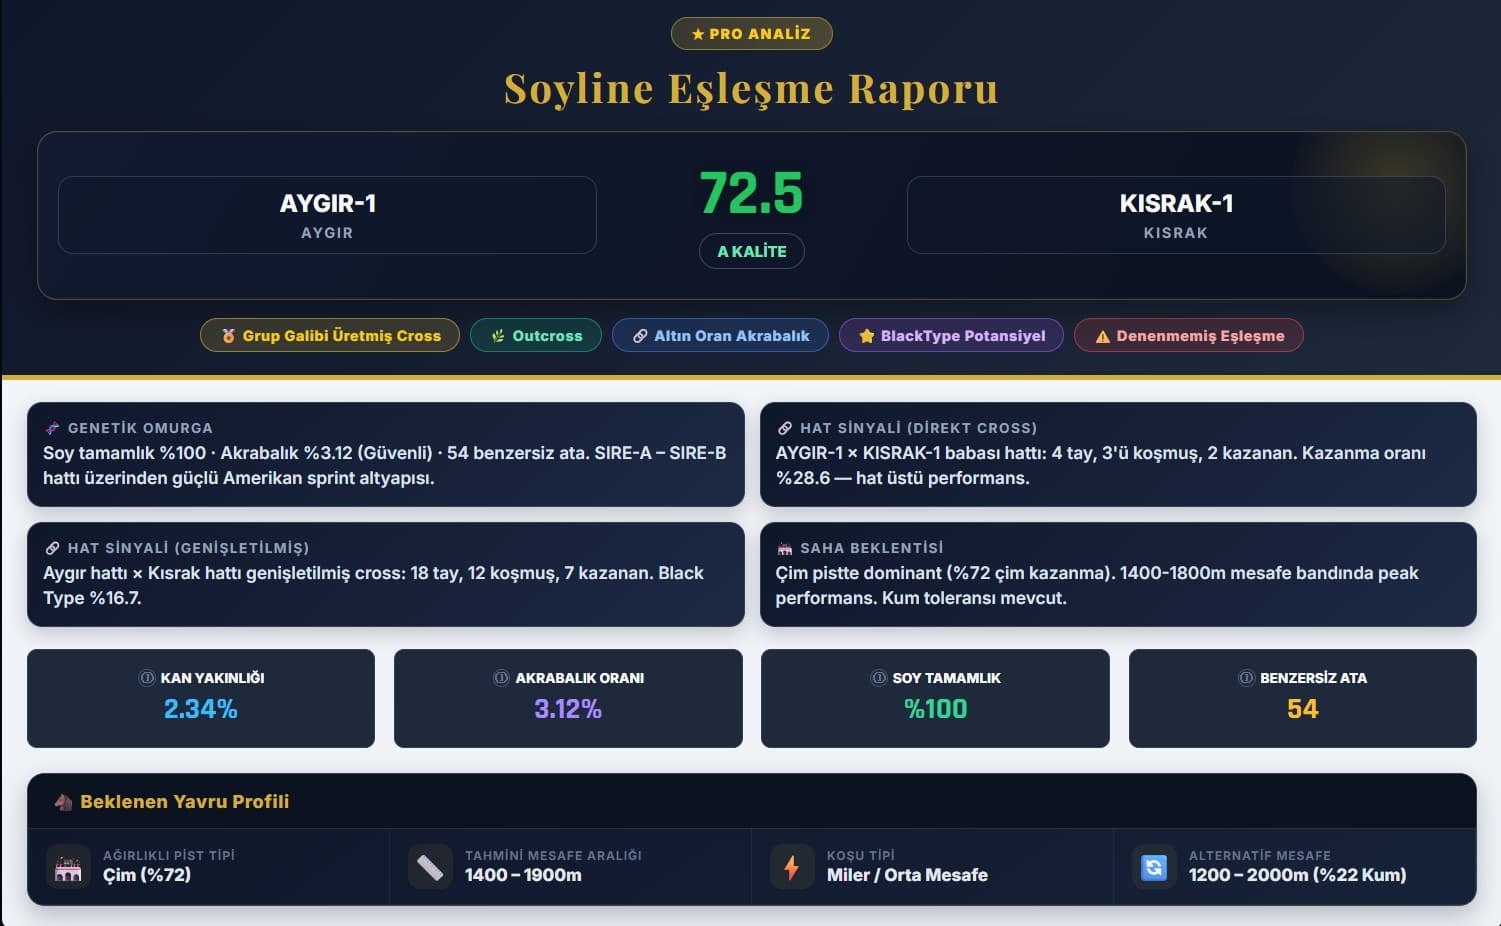Open the A KALİTE rating details
The image size is (1501, 926).
point(752,251)
